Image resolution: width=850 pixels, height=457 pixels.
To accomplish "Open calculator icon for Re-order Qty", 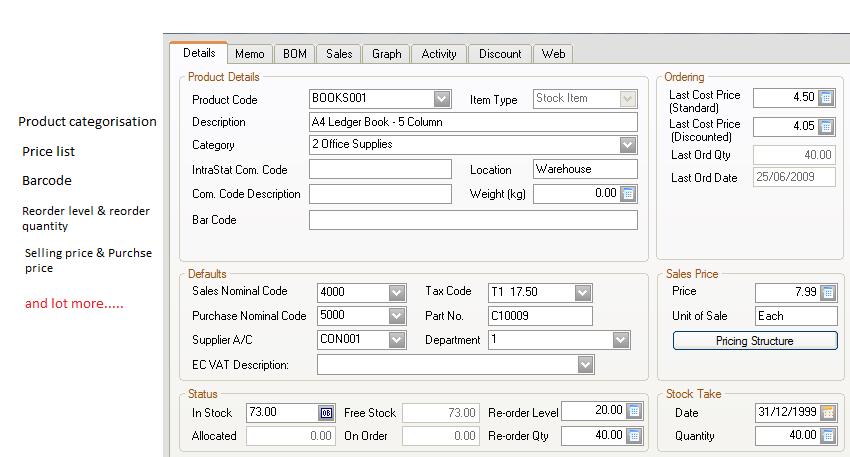I will tap(634, 436).
